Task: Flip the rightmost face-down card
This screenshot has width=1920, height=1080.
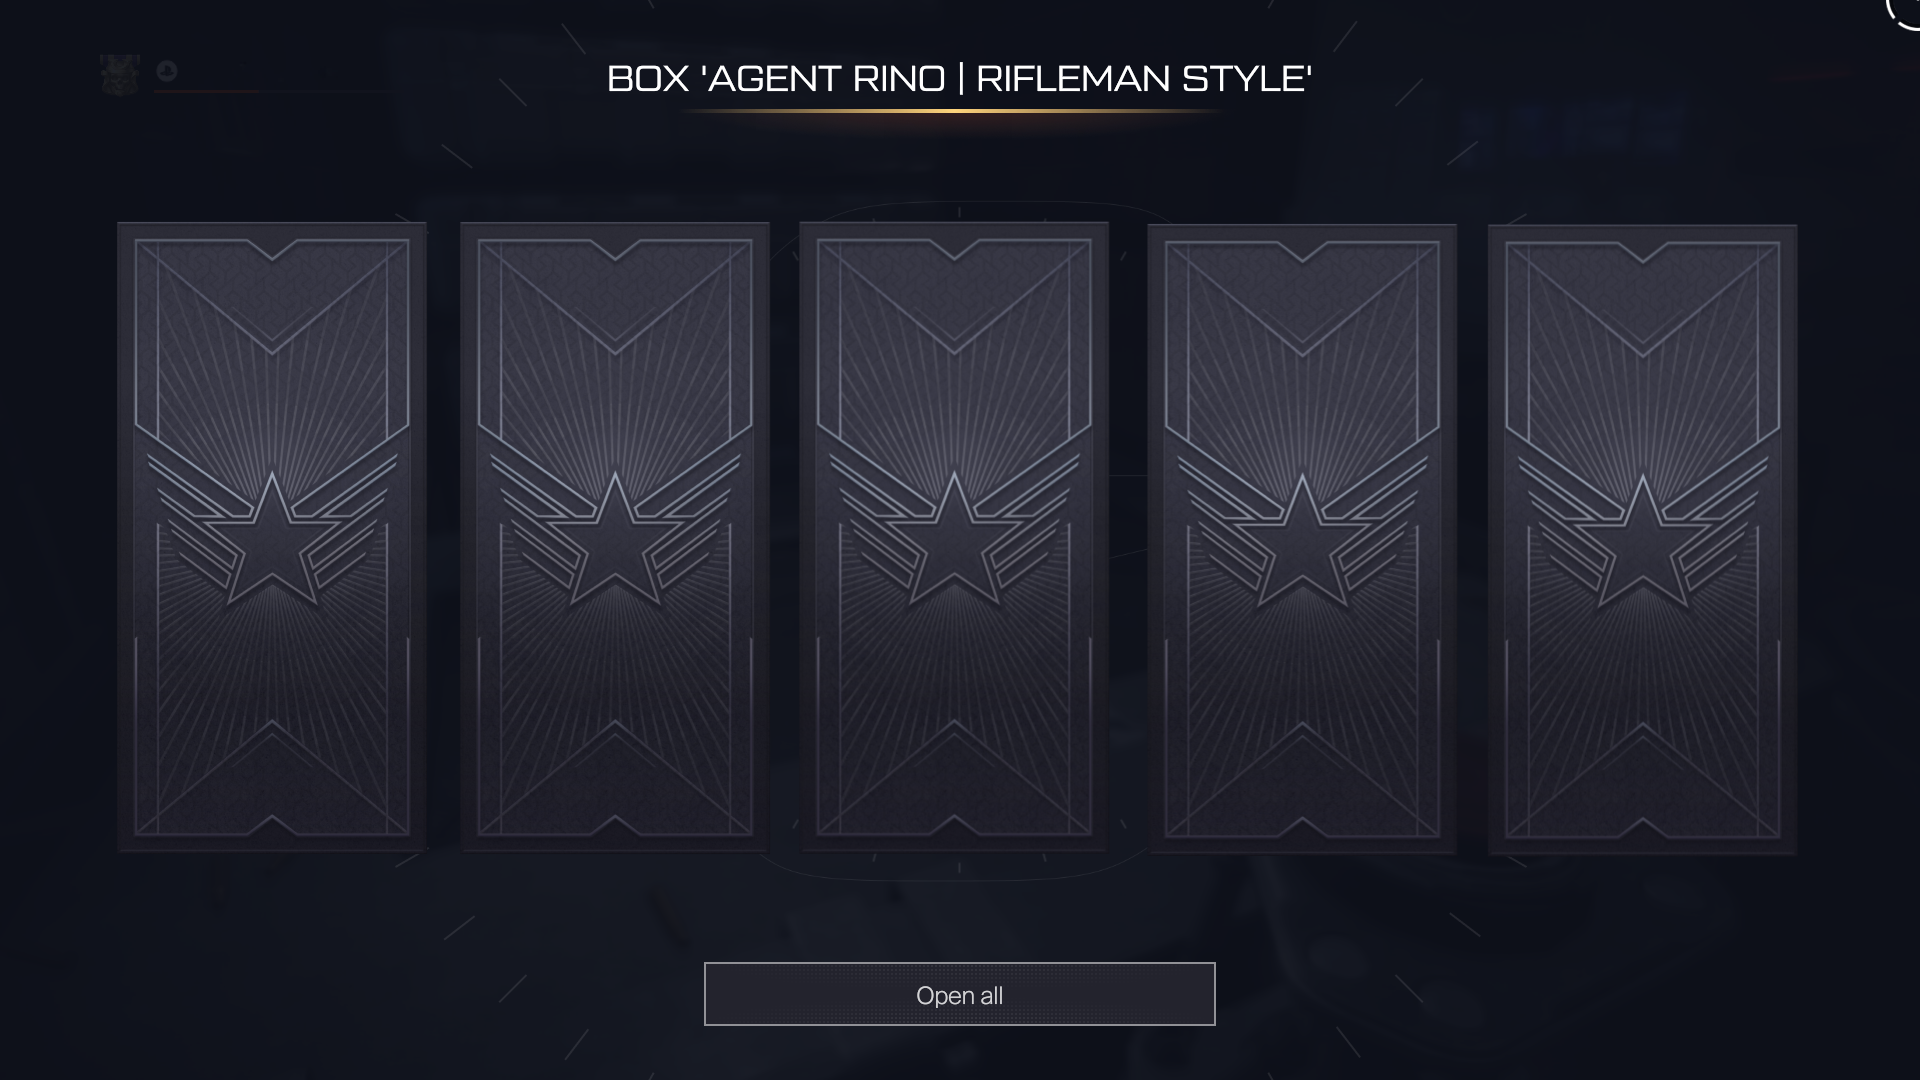Action: [1642, 539]
